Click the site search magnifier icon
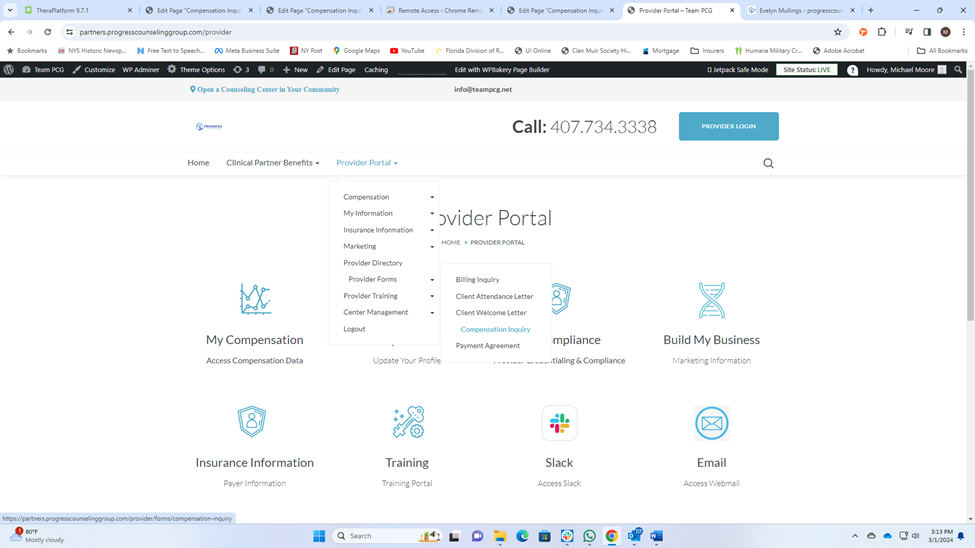This screenshot has height=548, width=975. coord(768,163)
